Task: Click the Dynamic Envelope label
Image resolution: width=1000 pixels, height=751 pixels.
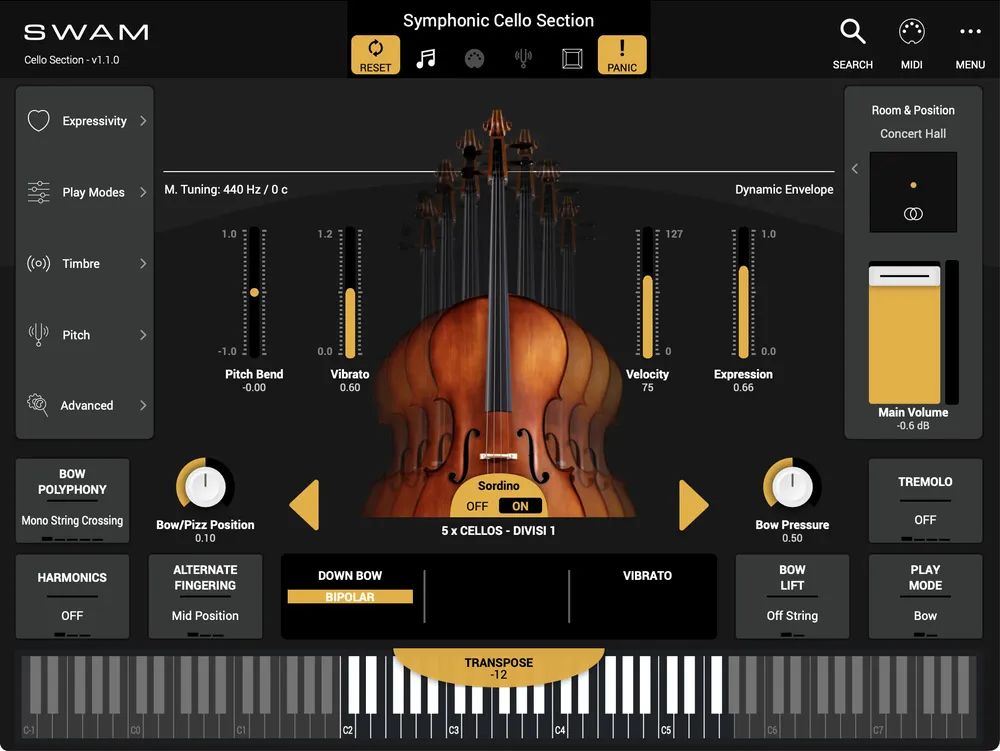Action: coord(784,189)
